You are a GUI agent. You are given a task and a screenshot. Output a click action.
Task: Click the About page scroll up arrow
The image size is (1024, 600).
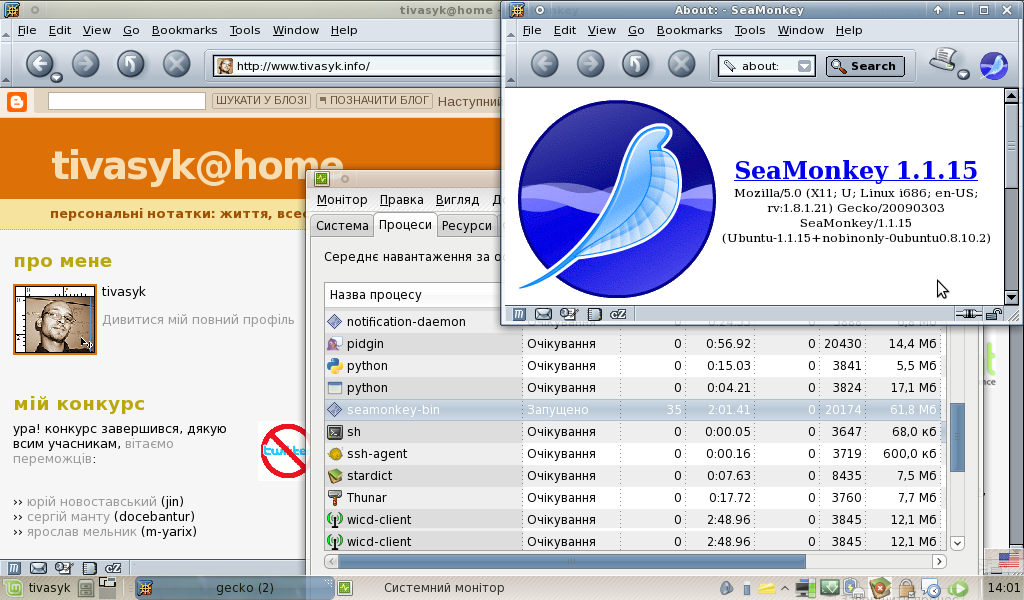click(1011, 96)
